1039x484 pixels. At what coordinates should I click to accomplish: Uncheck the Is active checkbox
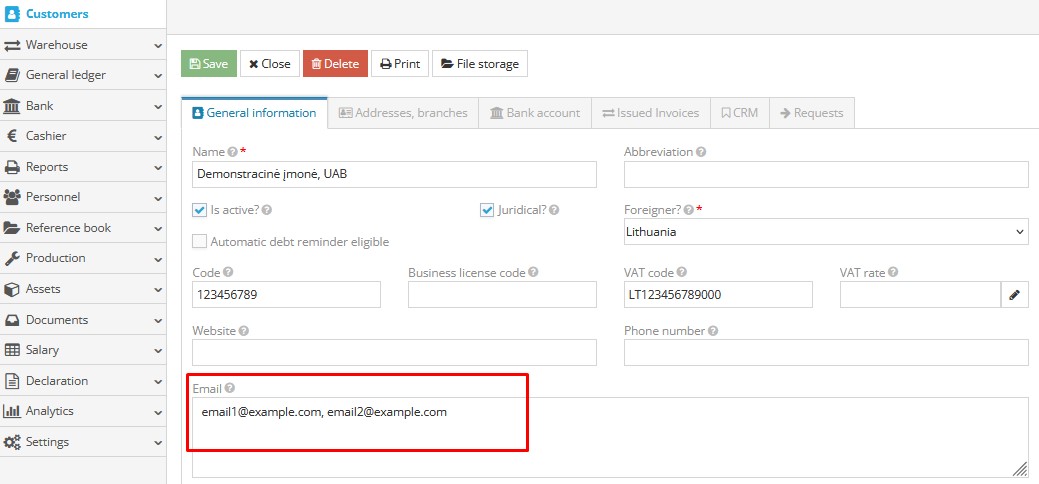click(200, 210)
